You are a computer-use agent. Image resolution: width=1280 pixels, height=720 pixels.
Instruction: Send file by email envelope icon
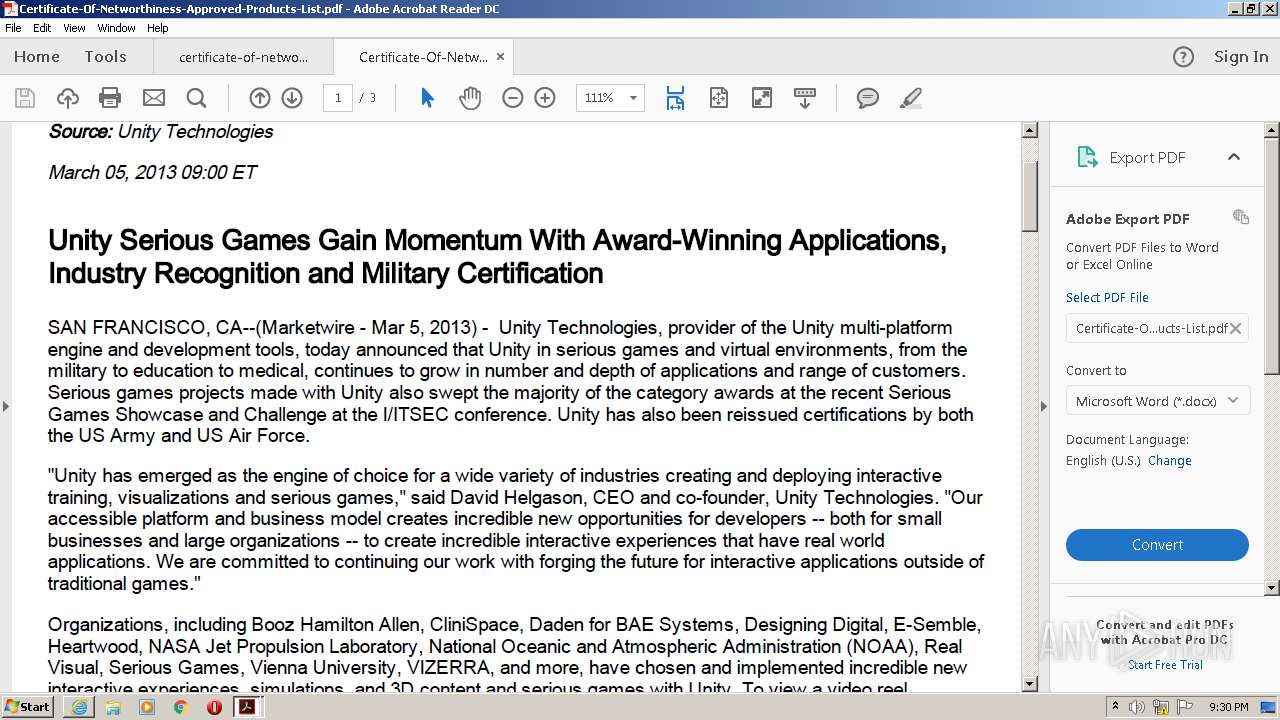(153, 98)
